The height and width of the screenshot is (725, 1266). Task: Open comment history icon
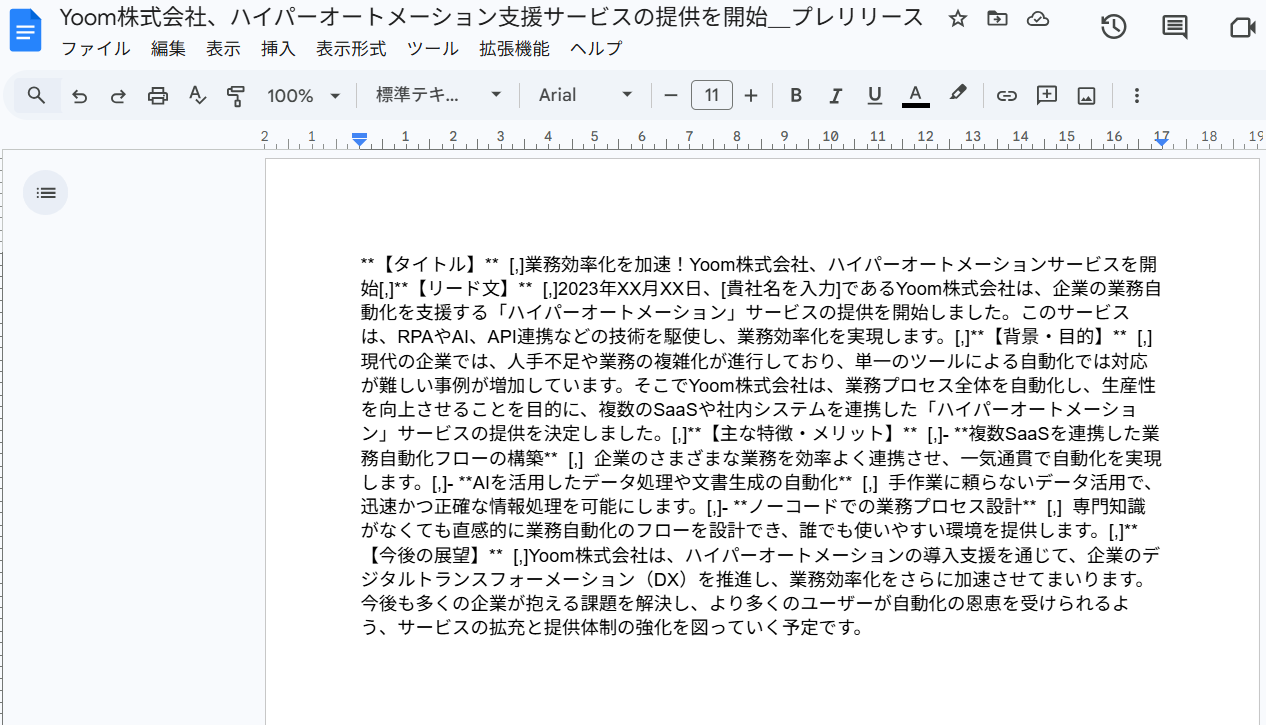(1174, 27)
